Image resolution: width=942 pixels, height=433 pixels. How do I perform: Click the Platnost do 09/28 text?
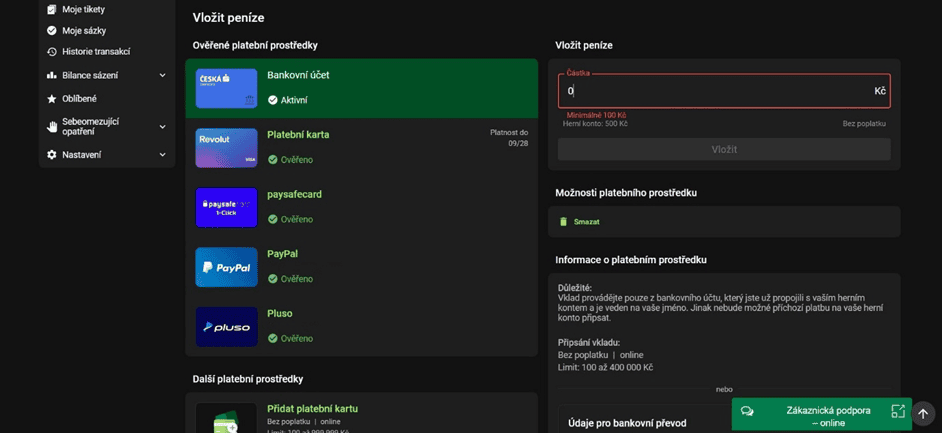click(x=509, y=138)
